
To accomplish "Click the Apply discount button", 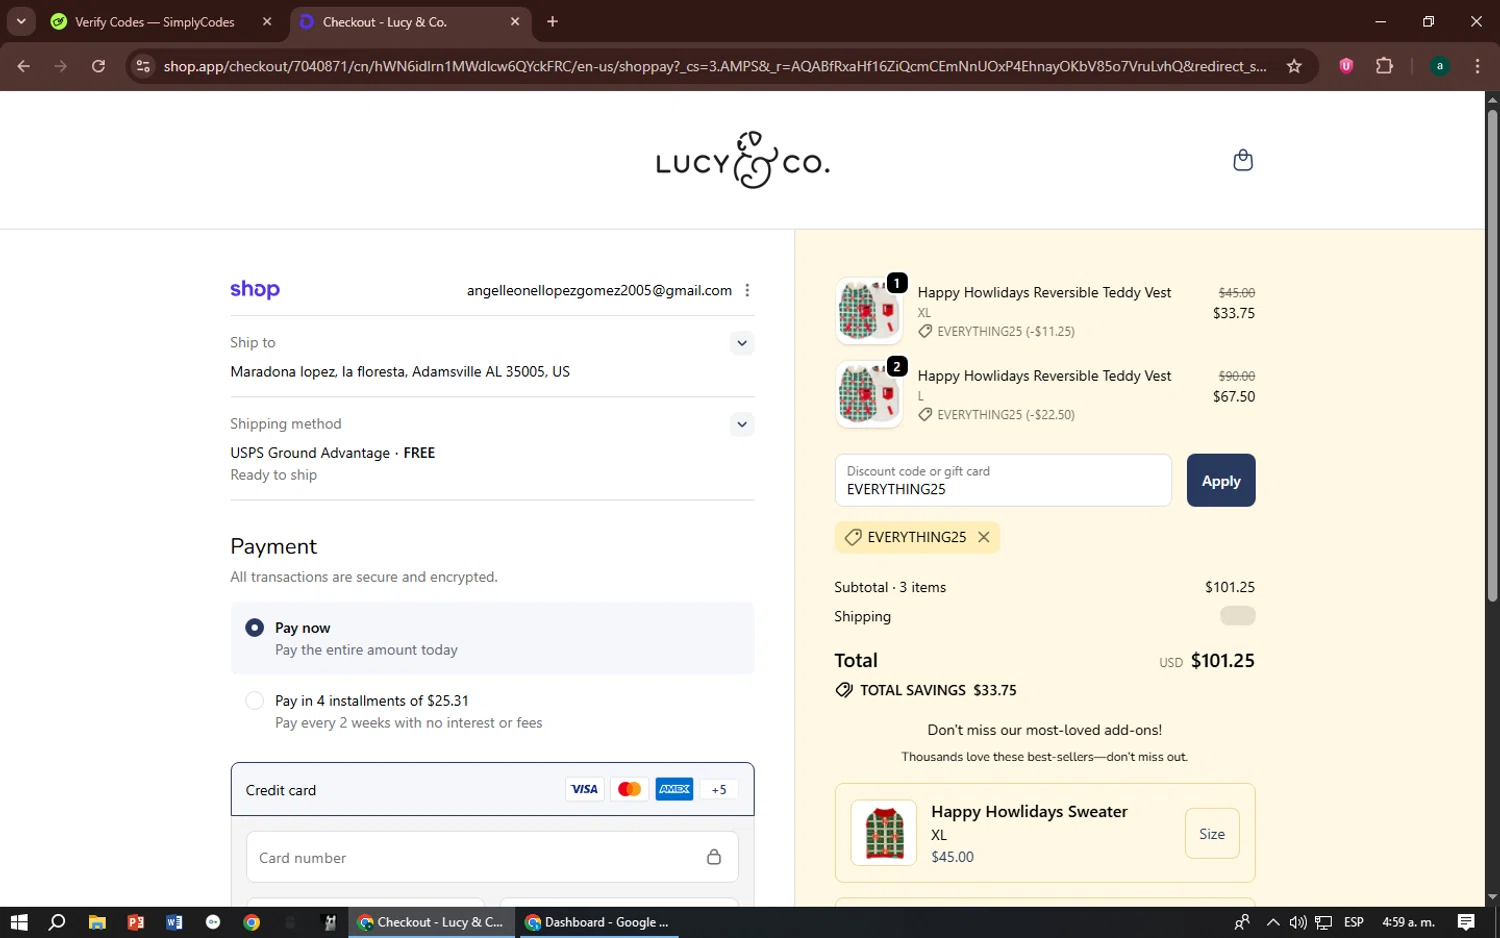I will 1220,481.
